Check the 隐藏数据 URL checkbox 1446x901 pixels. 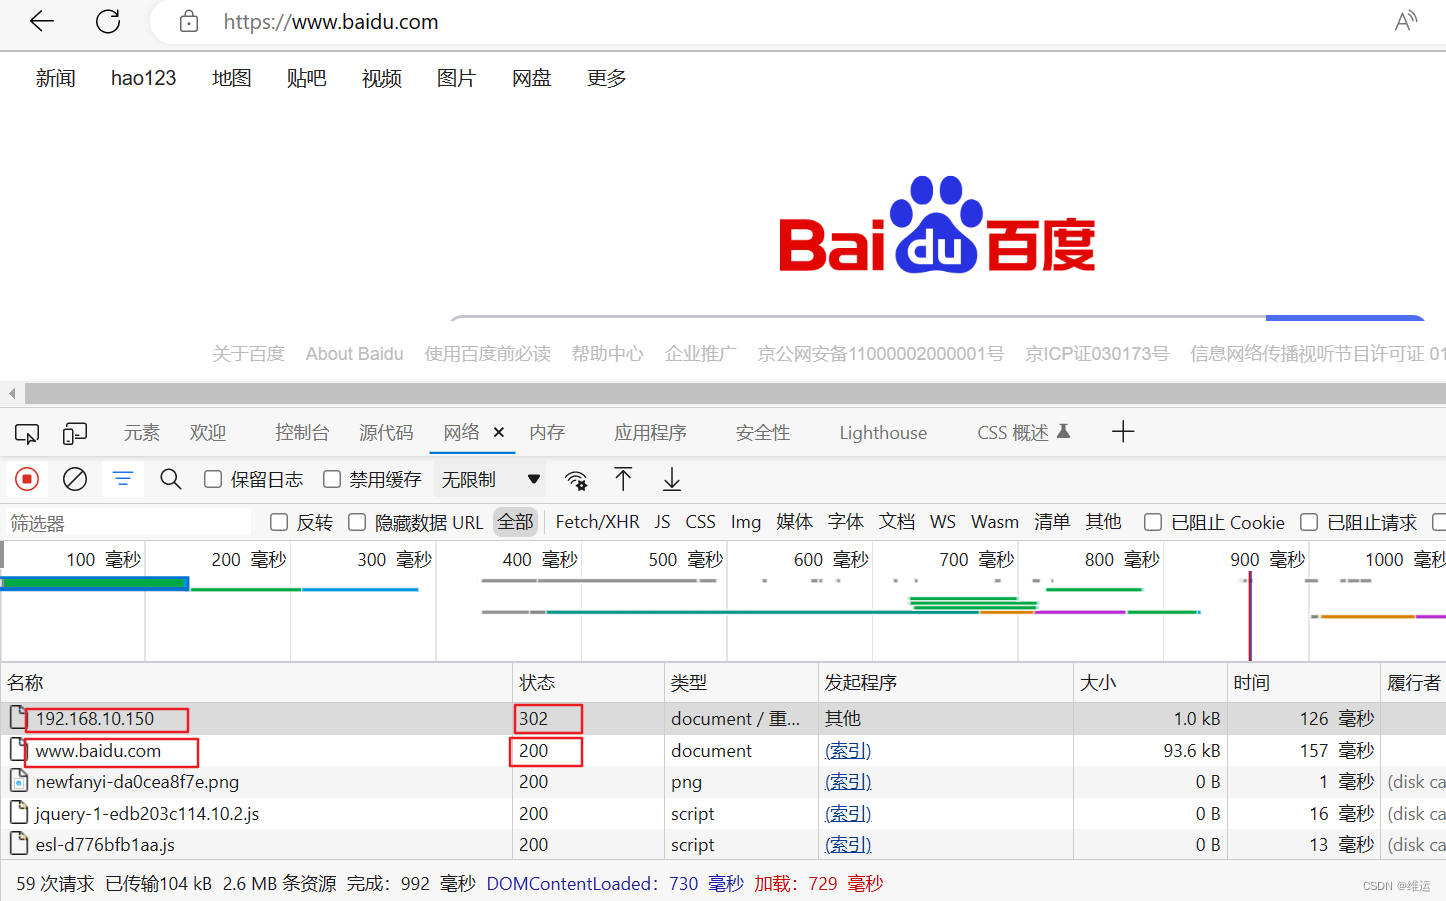tap(357, 522)
